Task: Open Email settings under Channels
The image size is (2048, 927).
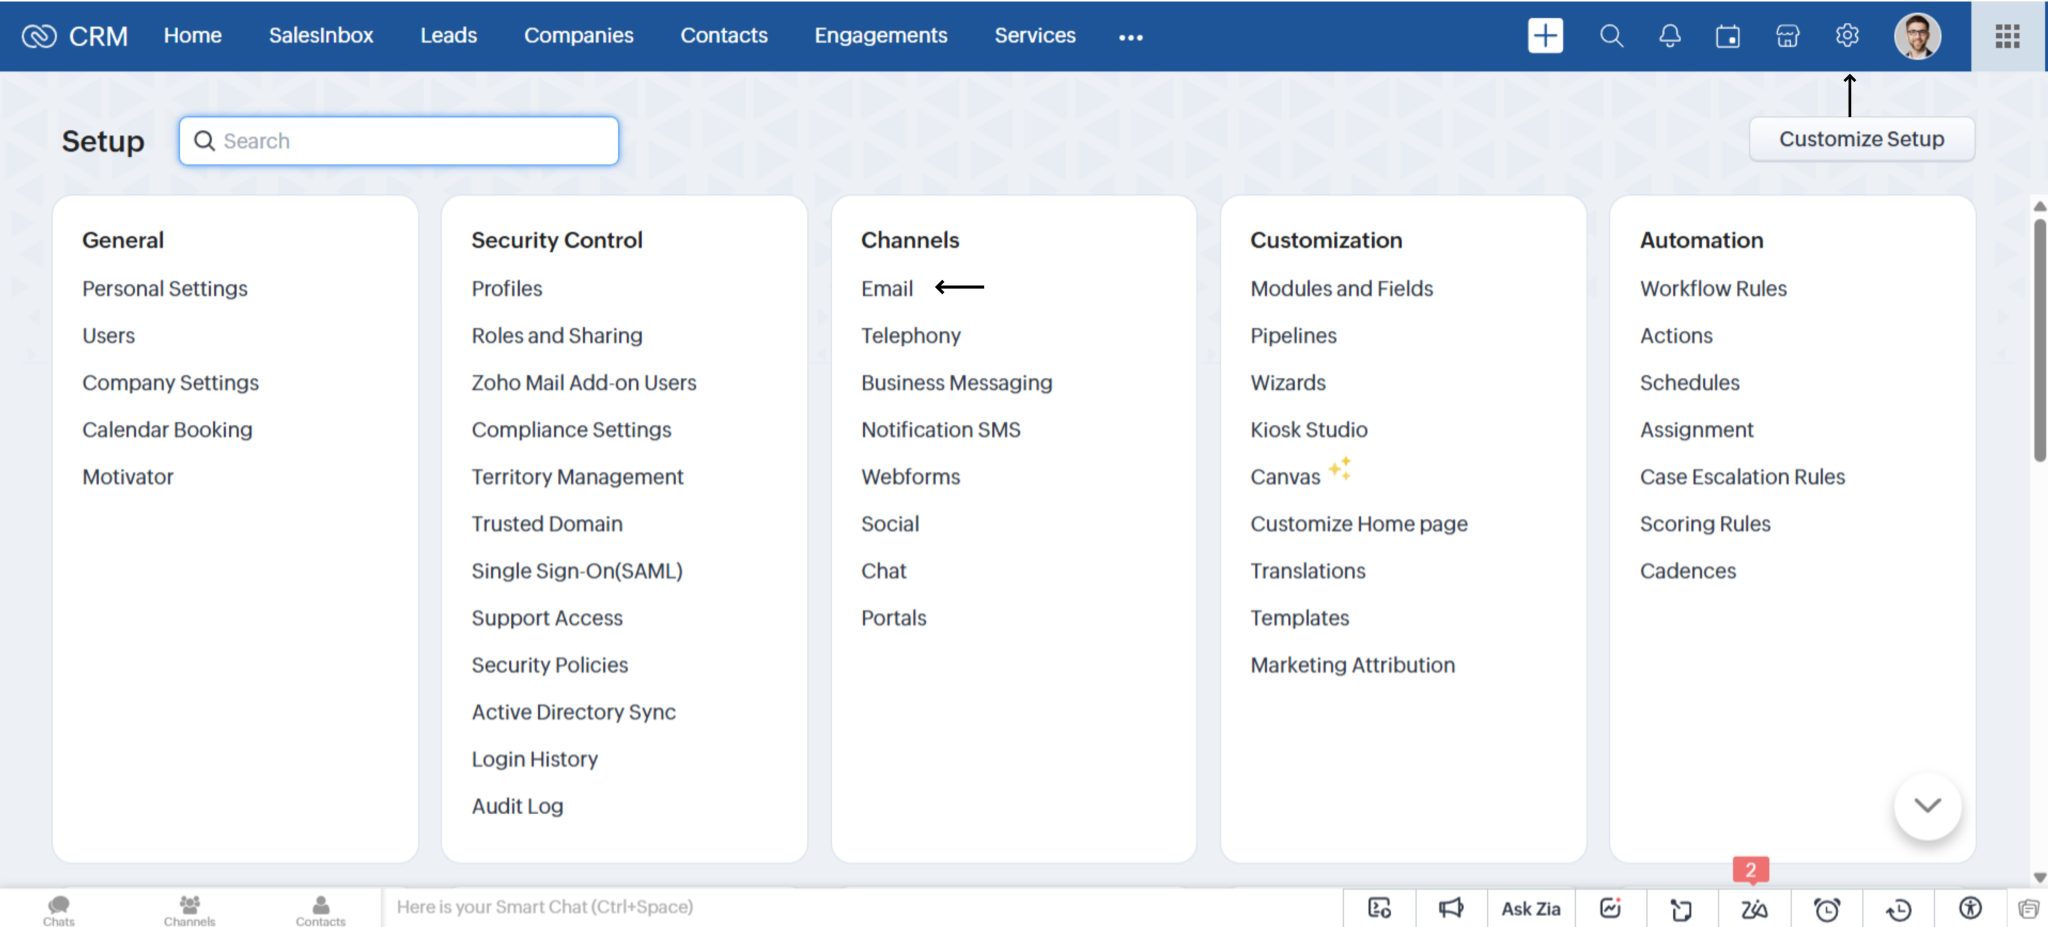Action: (886, 288)
